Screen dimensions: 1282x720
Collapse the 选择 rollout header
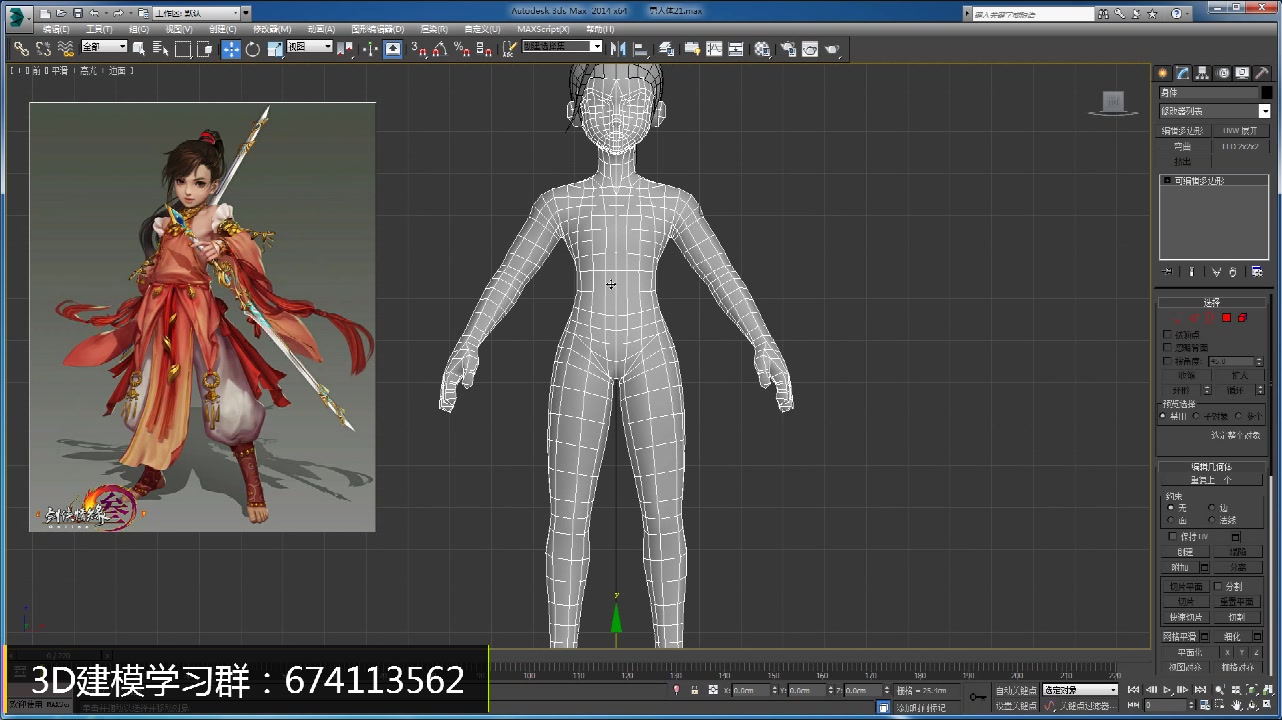1214,302
